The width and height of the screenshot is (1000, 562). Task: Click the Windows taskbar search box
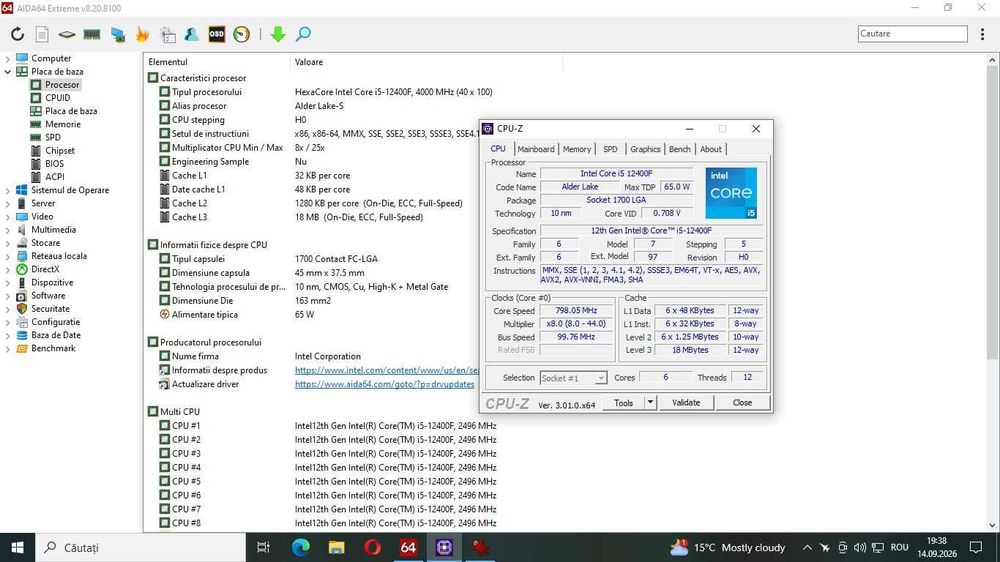pos(140,547)
